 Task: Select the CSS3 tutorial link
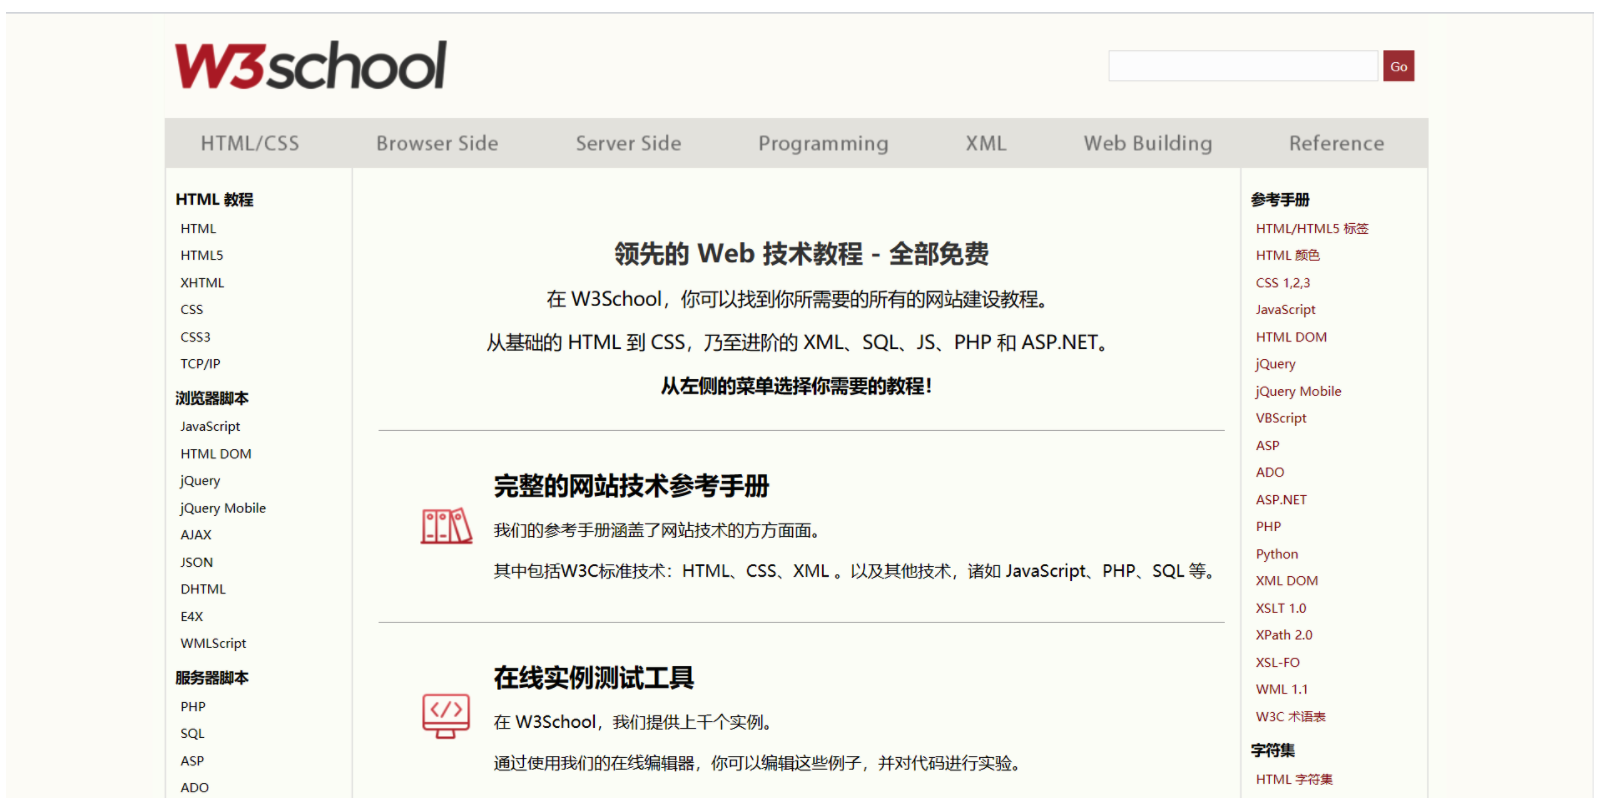tap(196, 337)
